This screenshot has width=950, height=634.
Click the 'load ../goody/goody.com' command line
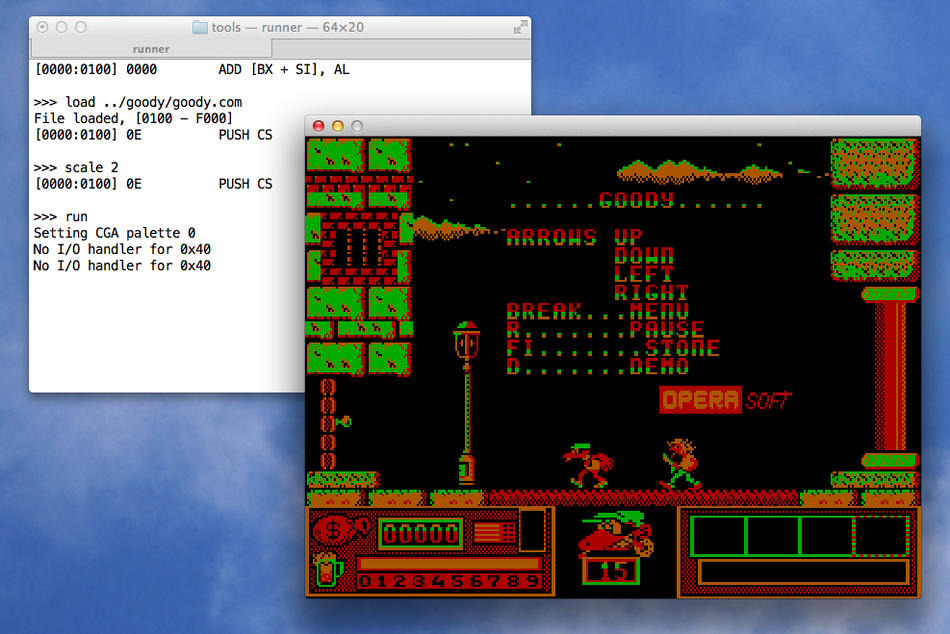point(138,102)
